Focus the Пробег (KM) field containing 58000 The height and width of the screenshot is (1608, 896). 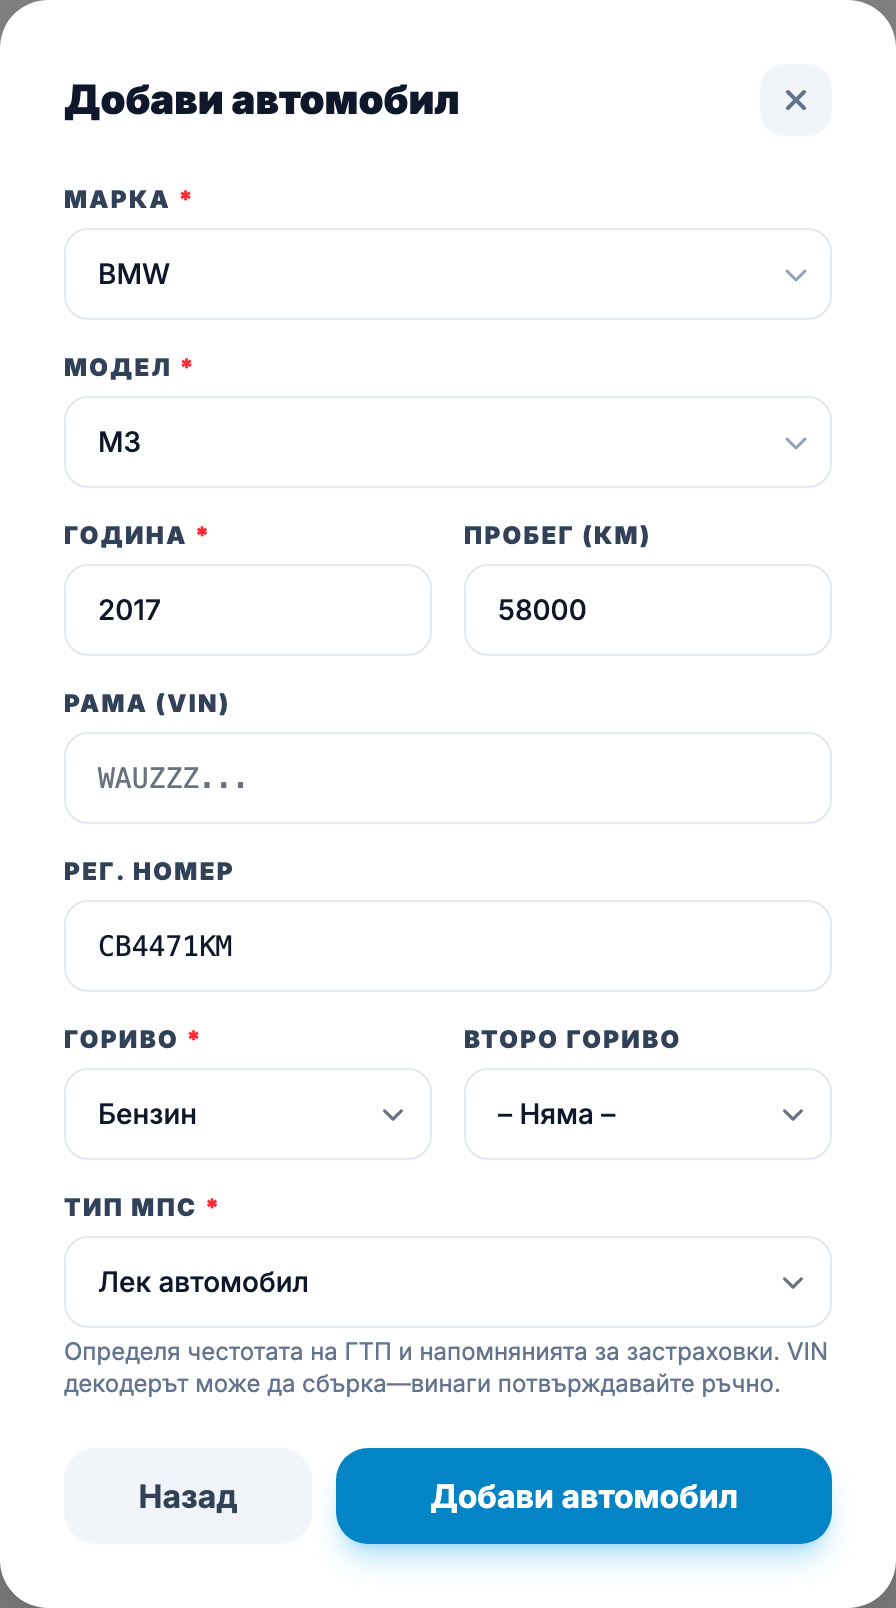point(648,610)
